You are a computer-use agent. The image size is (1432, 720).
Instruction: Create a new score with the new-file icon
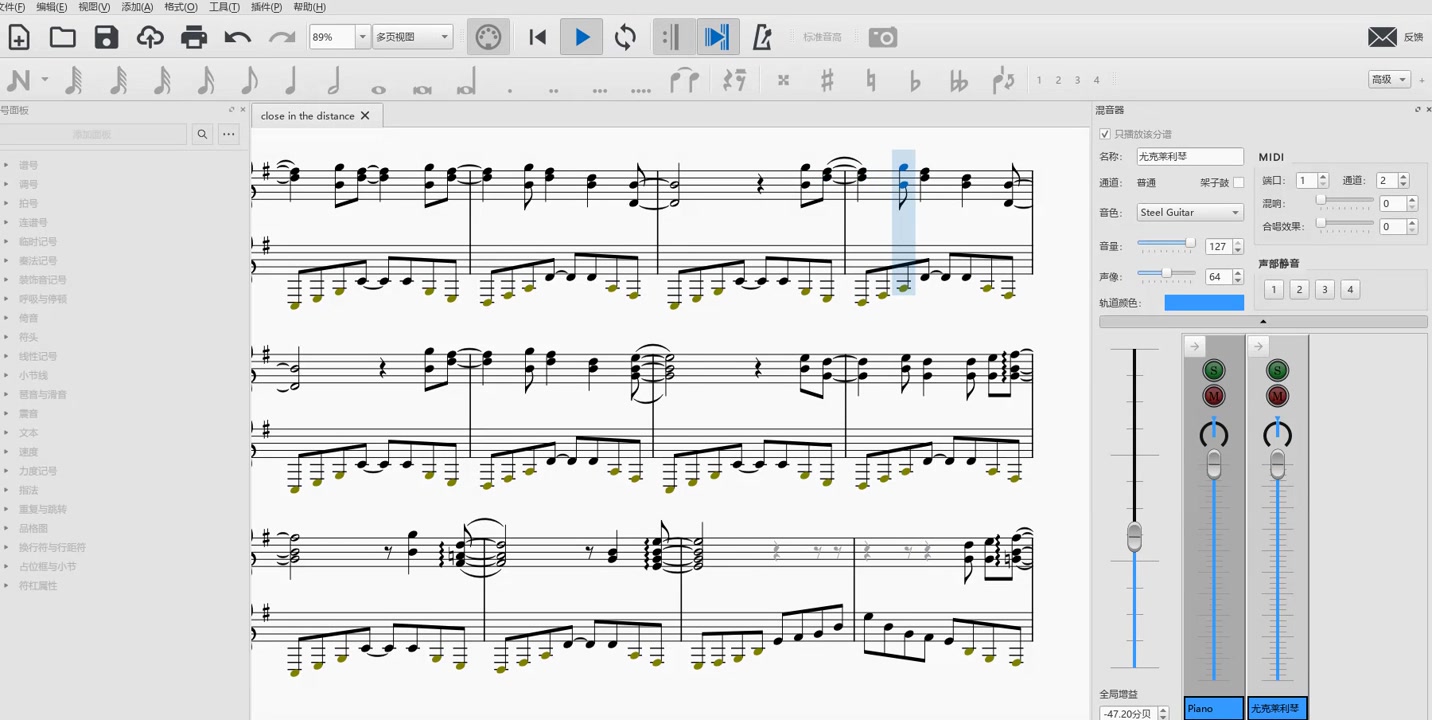point(19,38)
